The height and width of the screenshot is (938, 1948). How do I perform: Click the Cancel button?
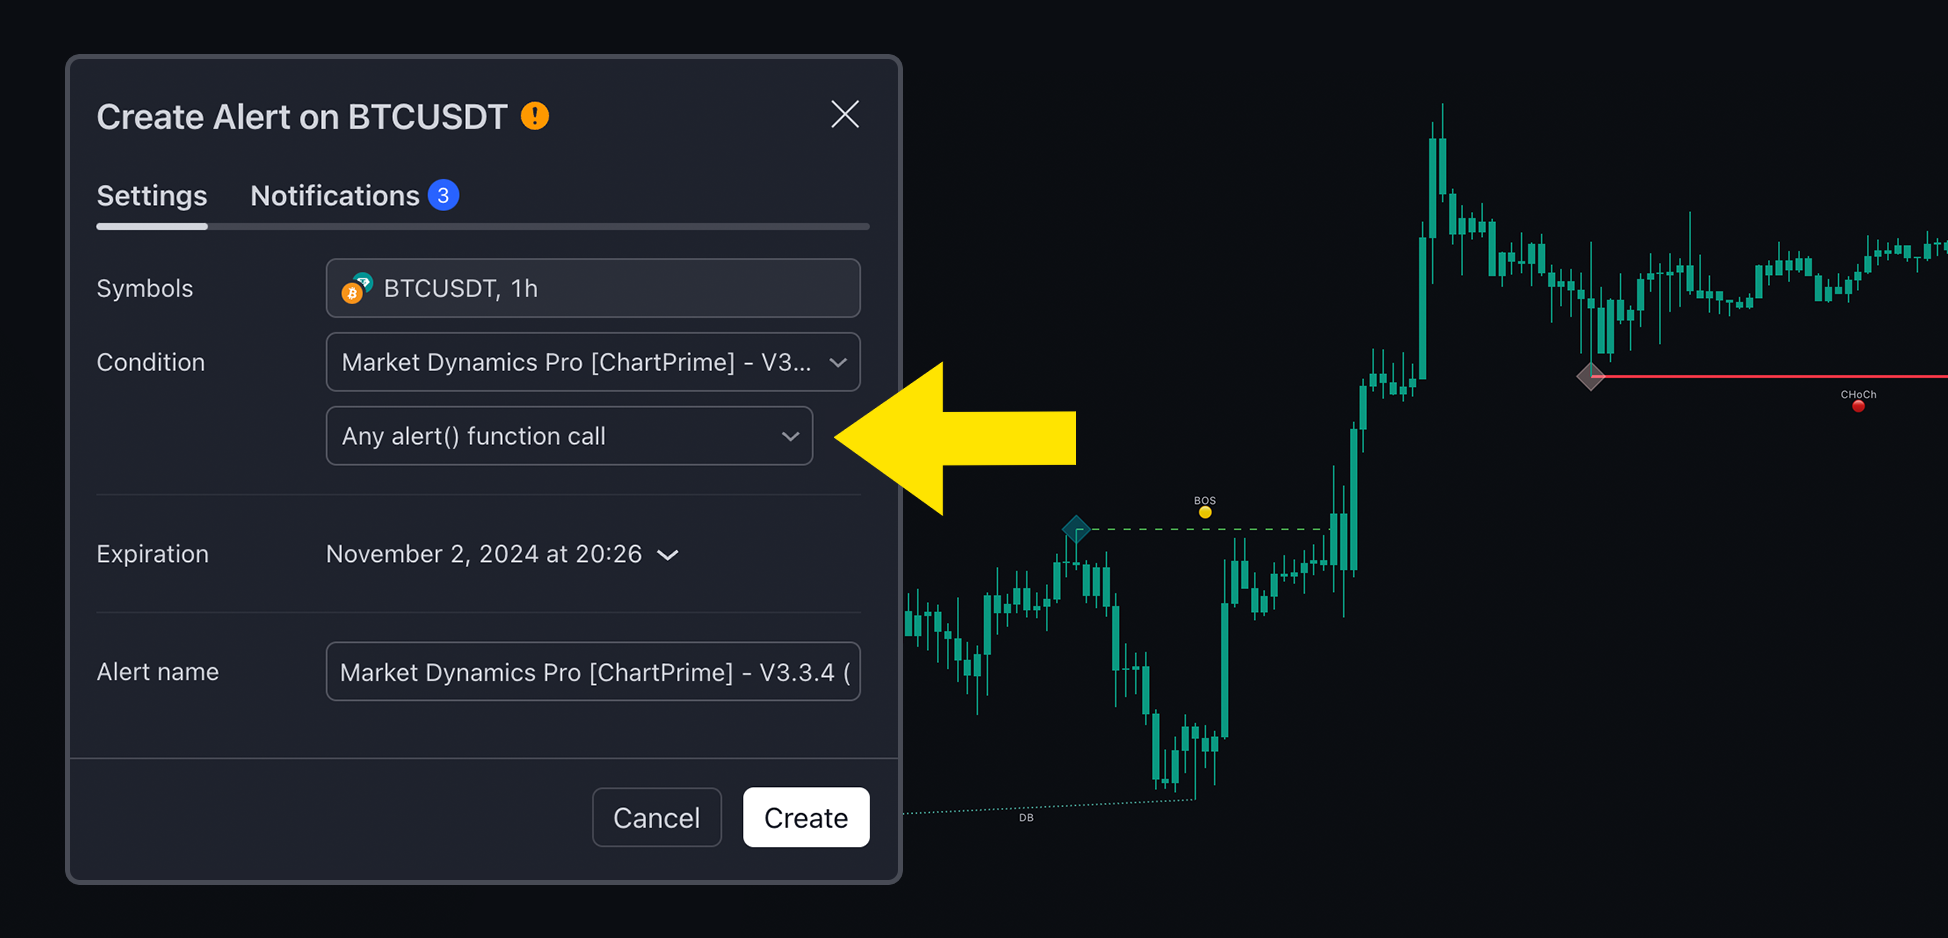click(657, 818)
